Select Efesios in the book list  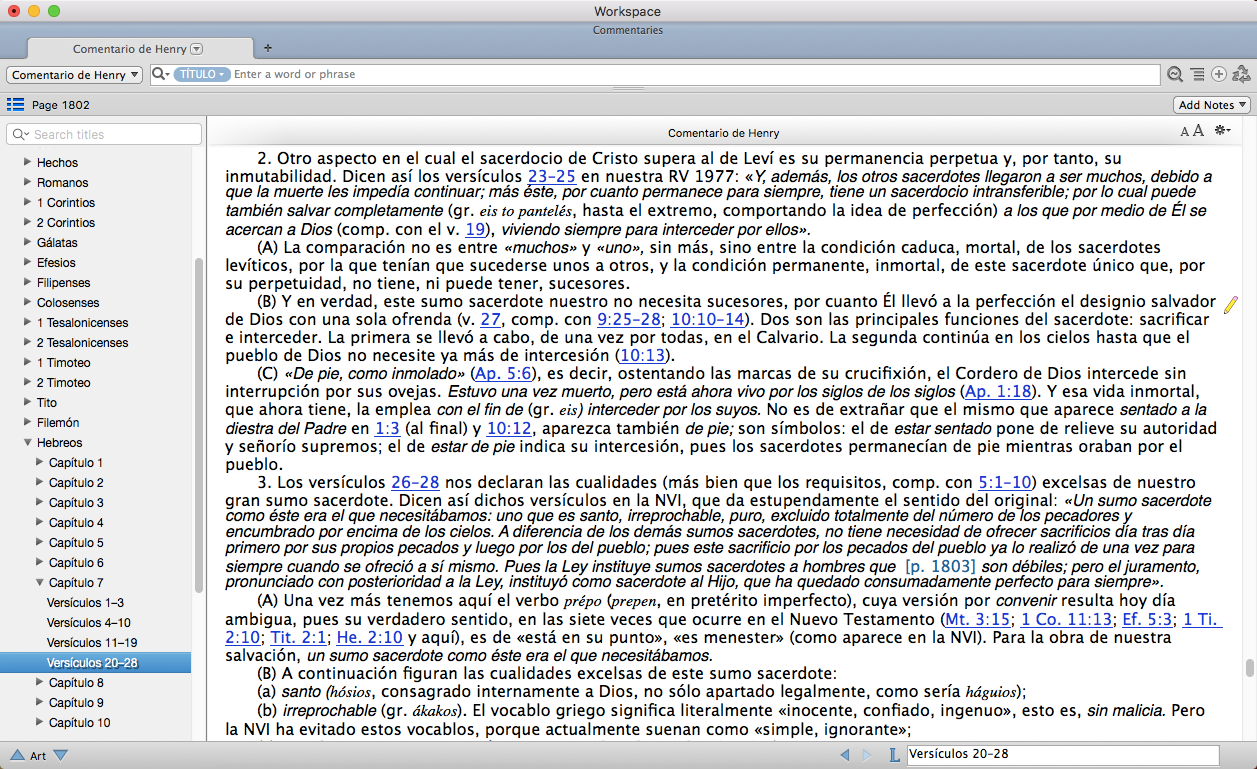[56, 262]
